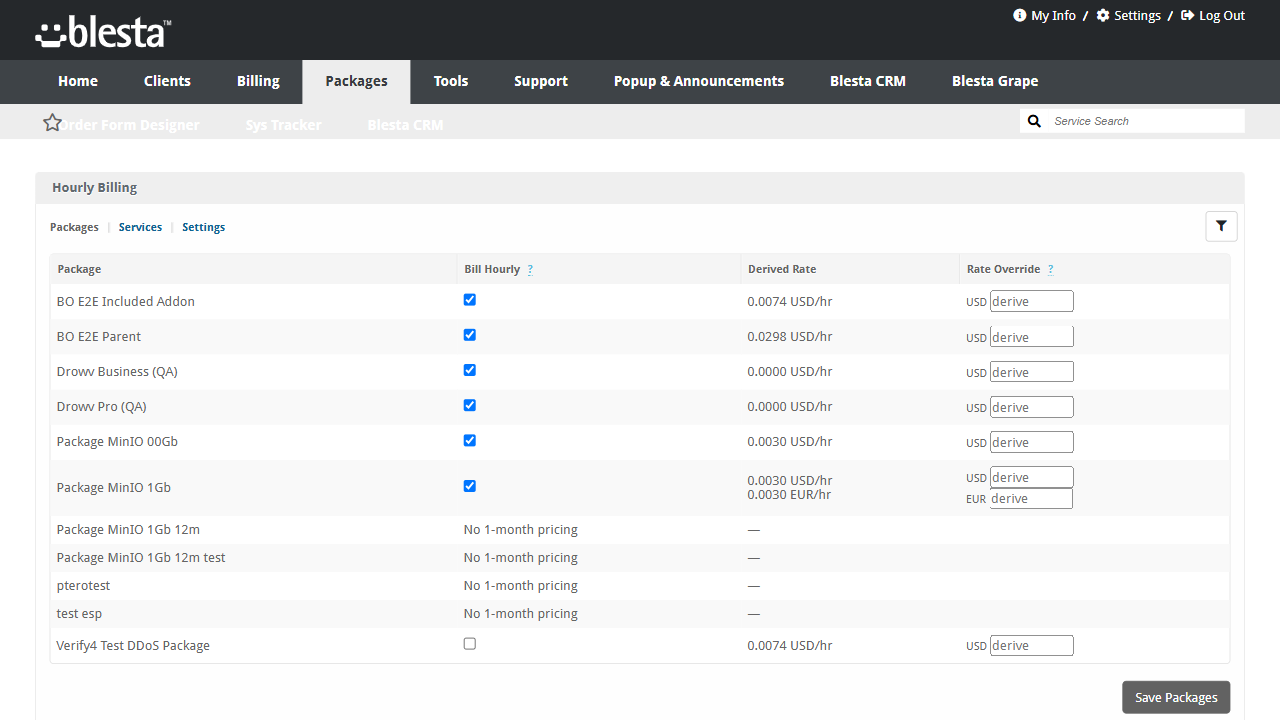Uncheck Bill Hourly for Package MinIO 00Gb
The width and height of the screenshot is (1280, 720).
(x=470, y=440)
